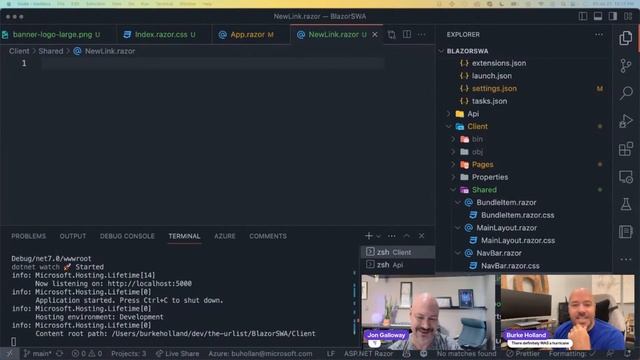Collapse the Shared folder chevron
640x360 pixels.
453,190
